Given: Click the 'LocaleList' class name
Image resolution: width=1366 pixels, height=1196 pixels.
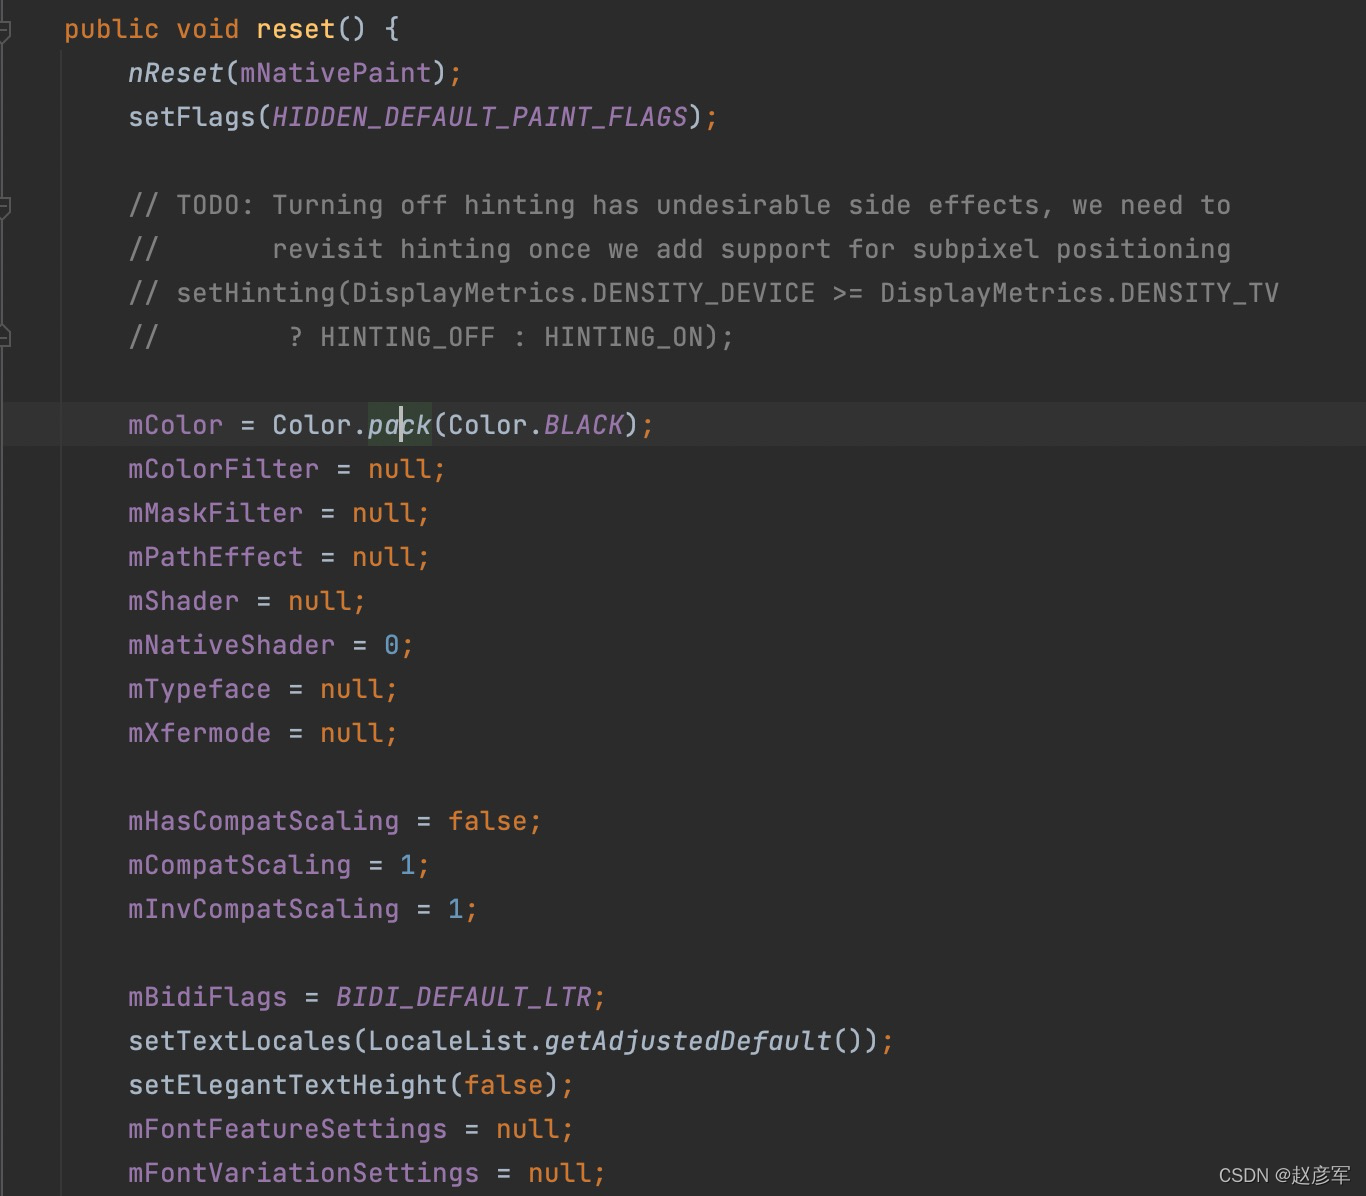Looking at the screenshot, I should [447, 1041].
